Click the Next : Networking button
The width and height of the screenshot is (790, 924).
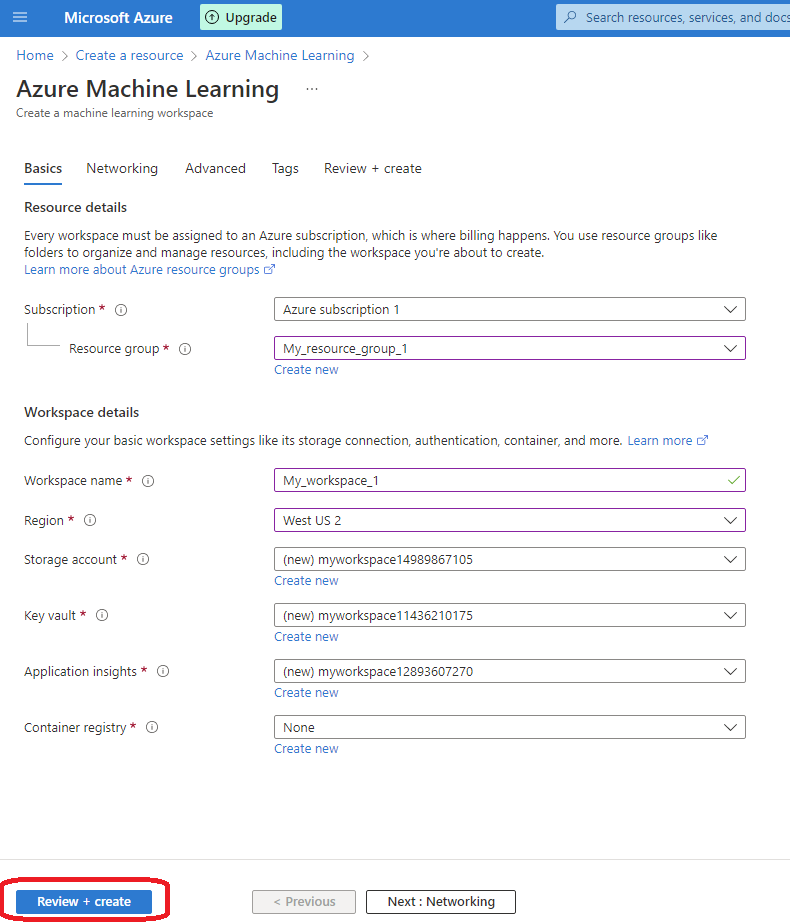point(441,902)
